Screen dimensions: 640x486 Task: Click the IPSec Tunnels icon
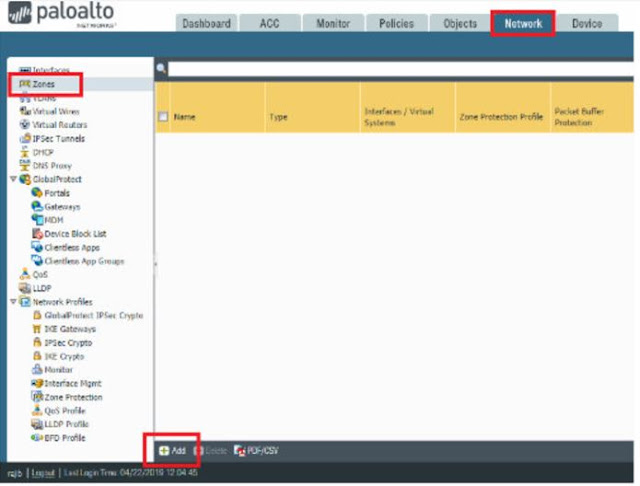(25, 138)
